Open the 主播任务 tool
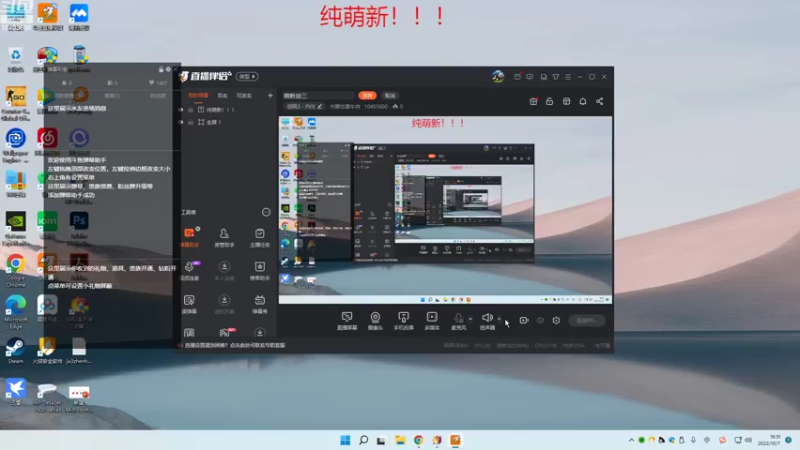This screenshot has width=800, height=450. point(260,237)
